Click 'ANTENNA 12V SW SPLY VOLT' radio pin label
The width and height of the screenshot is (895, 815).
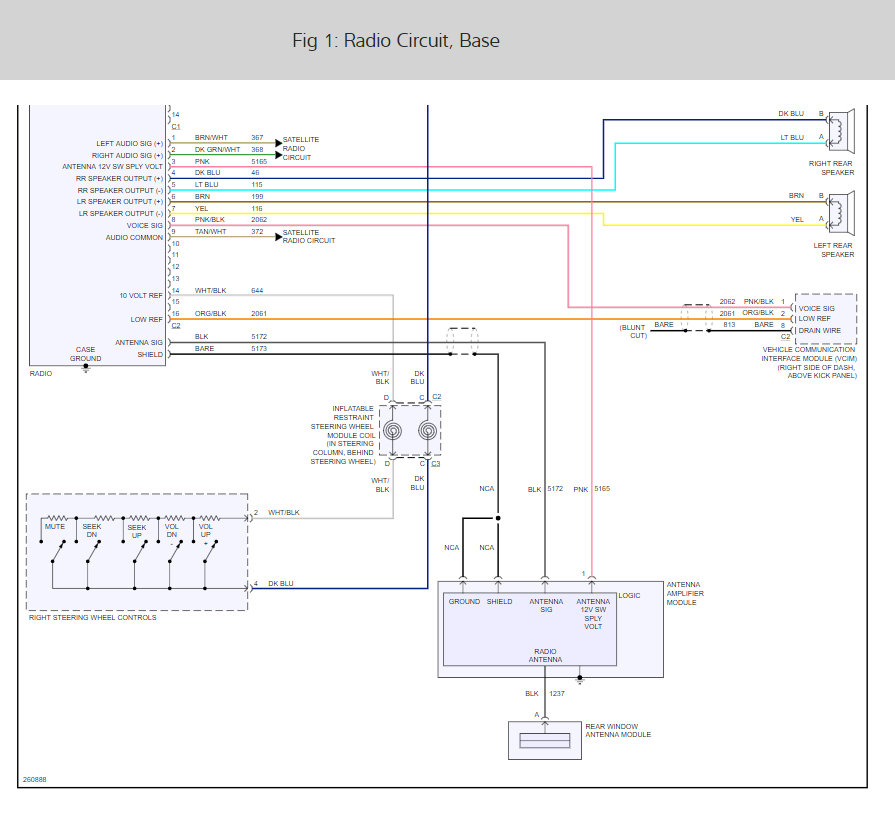[x=112, y=167]
